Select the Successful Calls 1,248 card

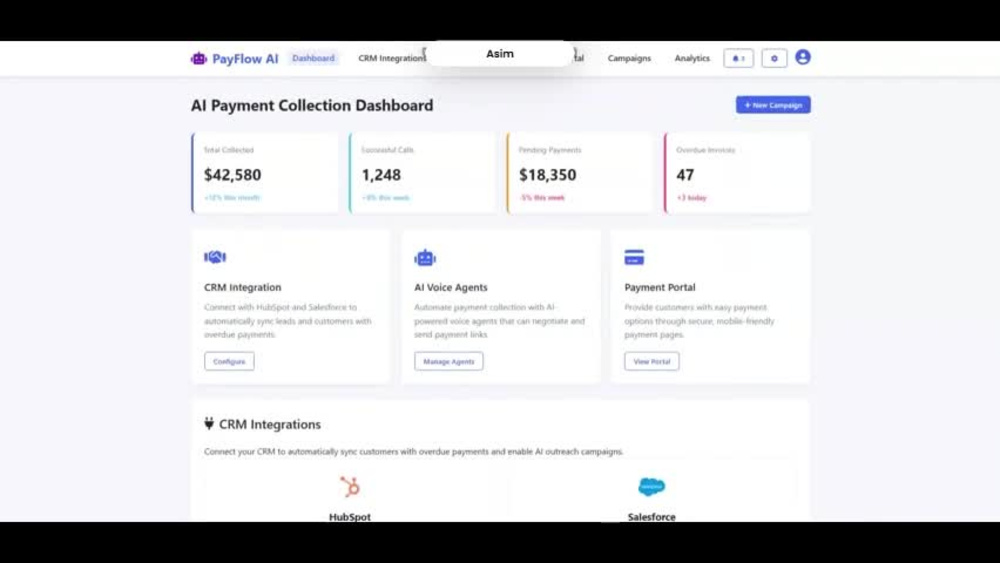[422, 173]
